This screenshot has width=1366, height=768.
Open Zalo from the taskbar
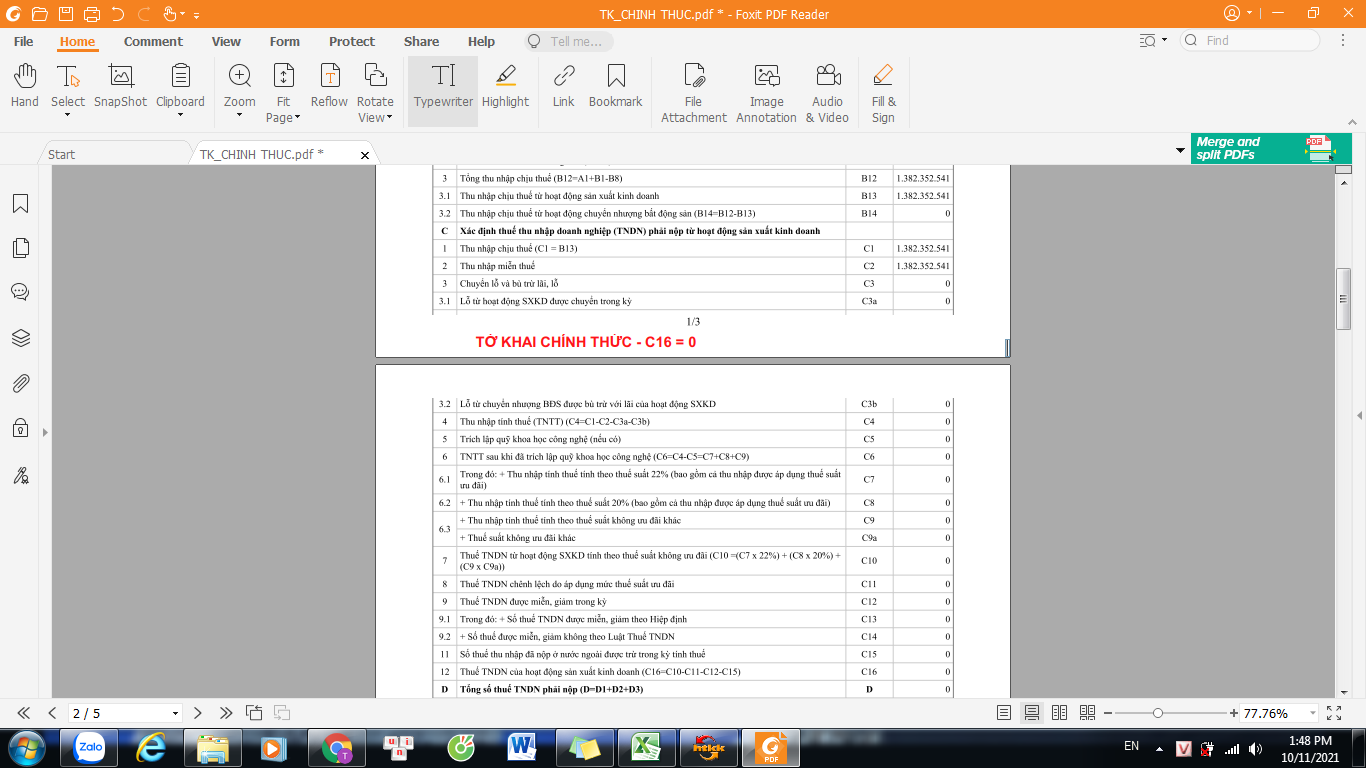[91, 747]
